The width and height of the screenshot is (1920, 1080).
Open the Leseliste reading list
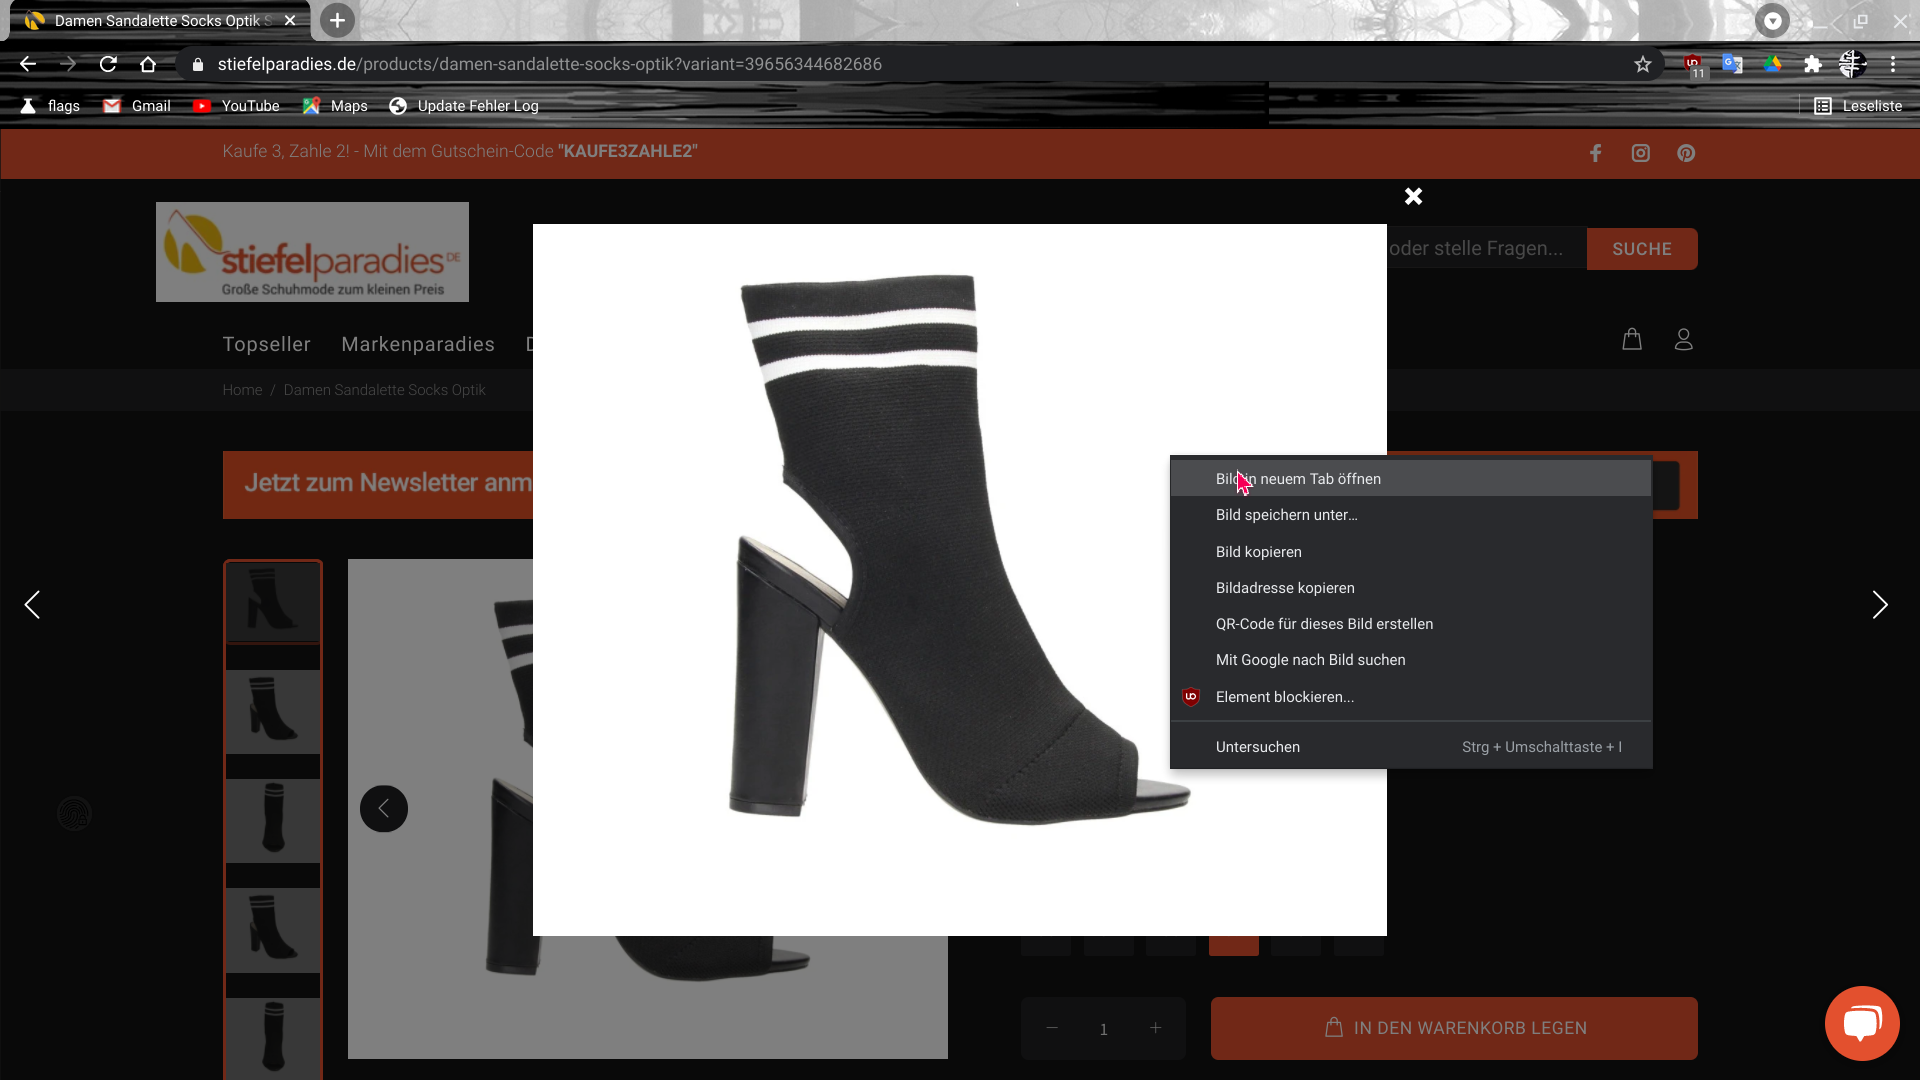(1858, 106)
